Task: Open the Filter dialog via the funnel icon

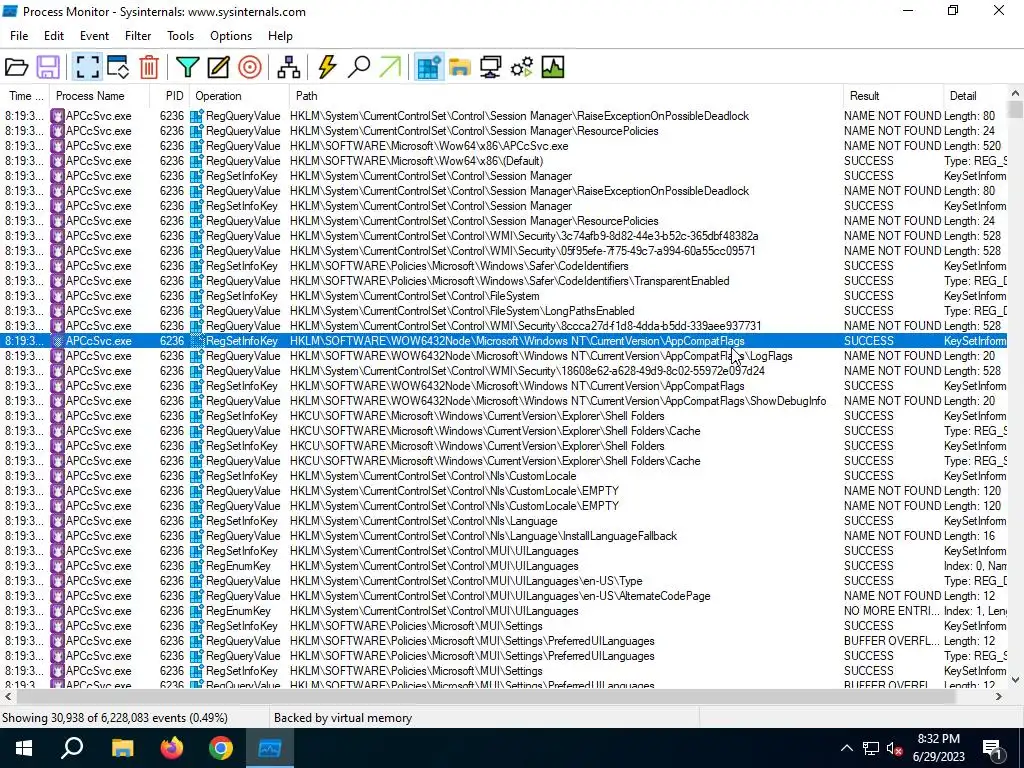Action: point(187,67)
